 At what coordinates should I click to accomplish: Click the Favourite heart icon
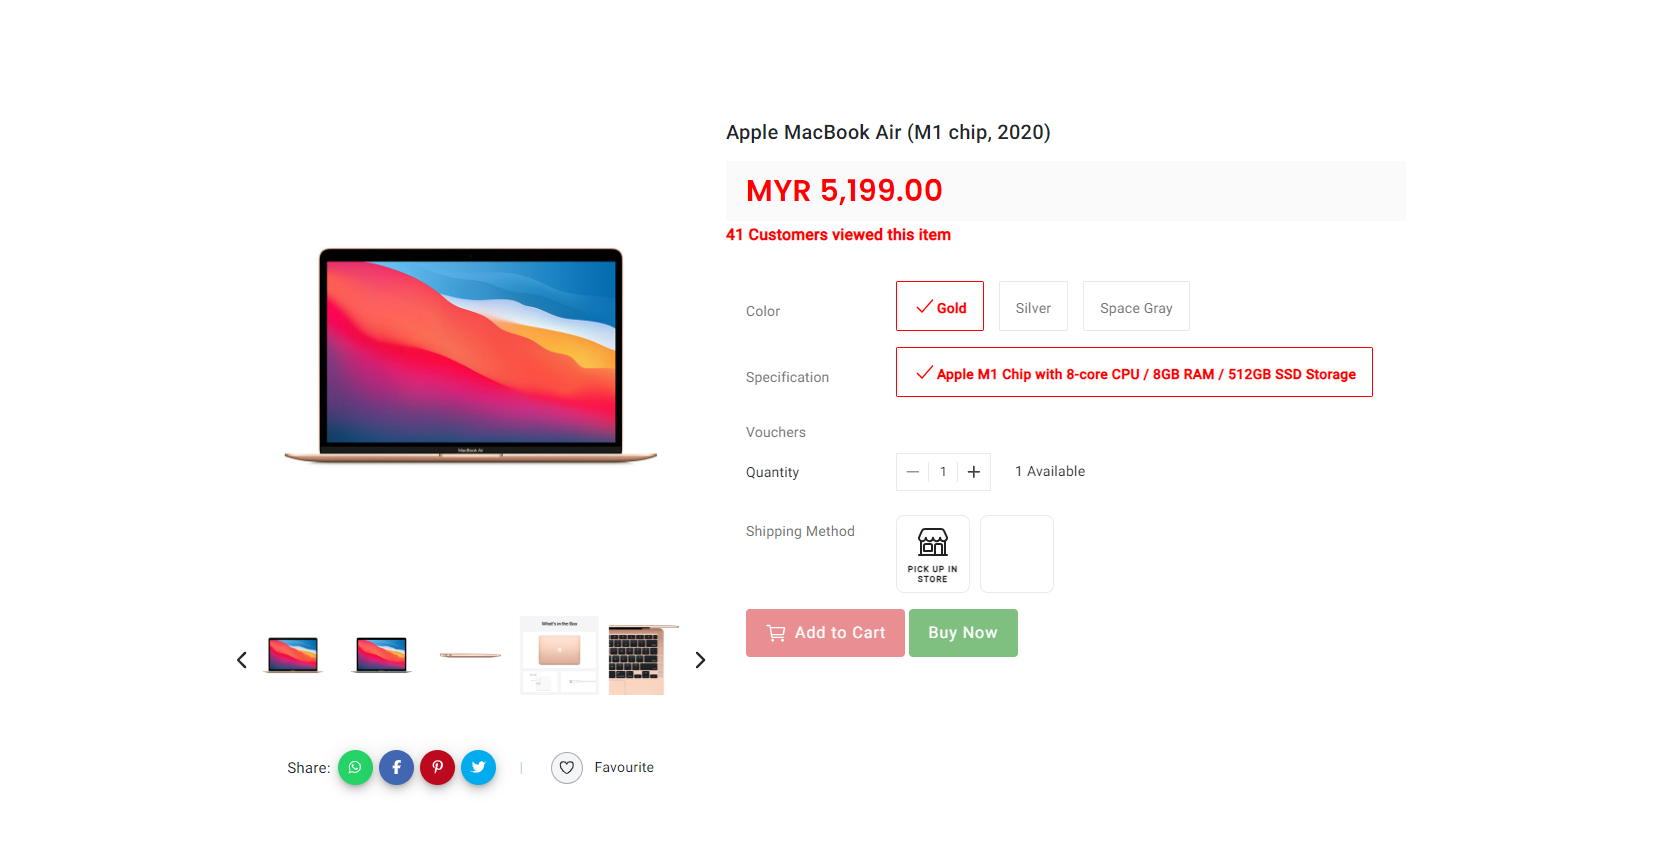(x=567, y=767)
